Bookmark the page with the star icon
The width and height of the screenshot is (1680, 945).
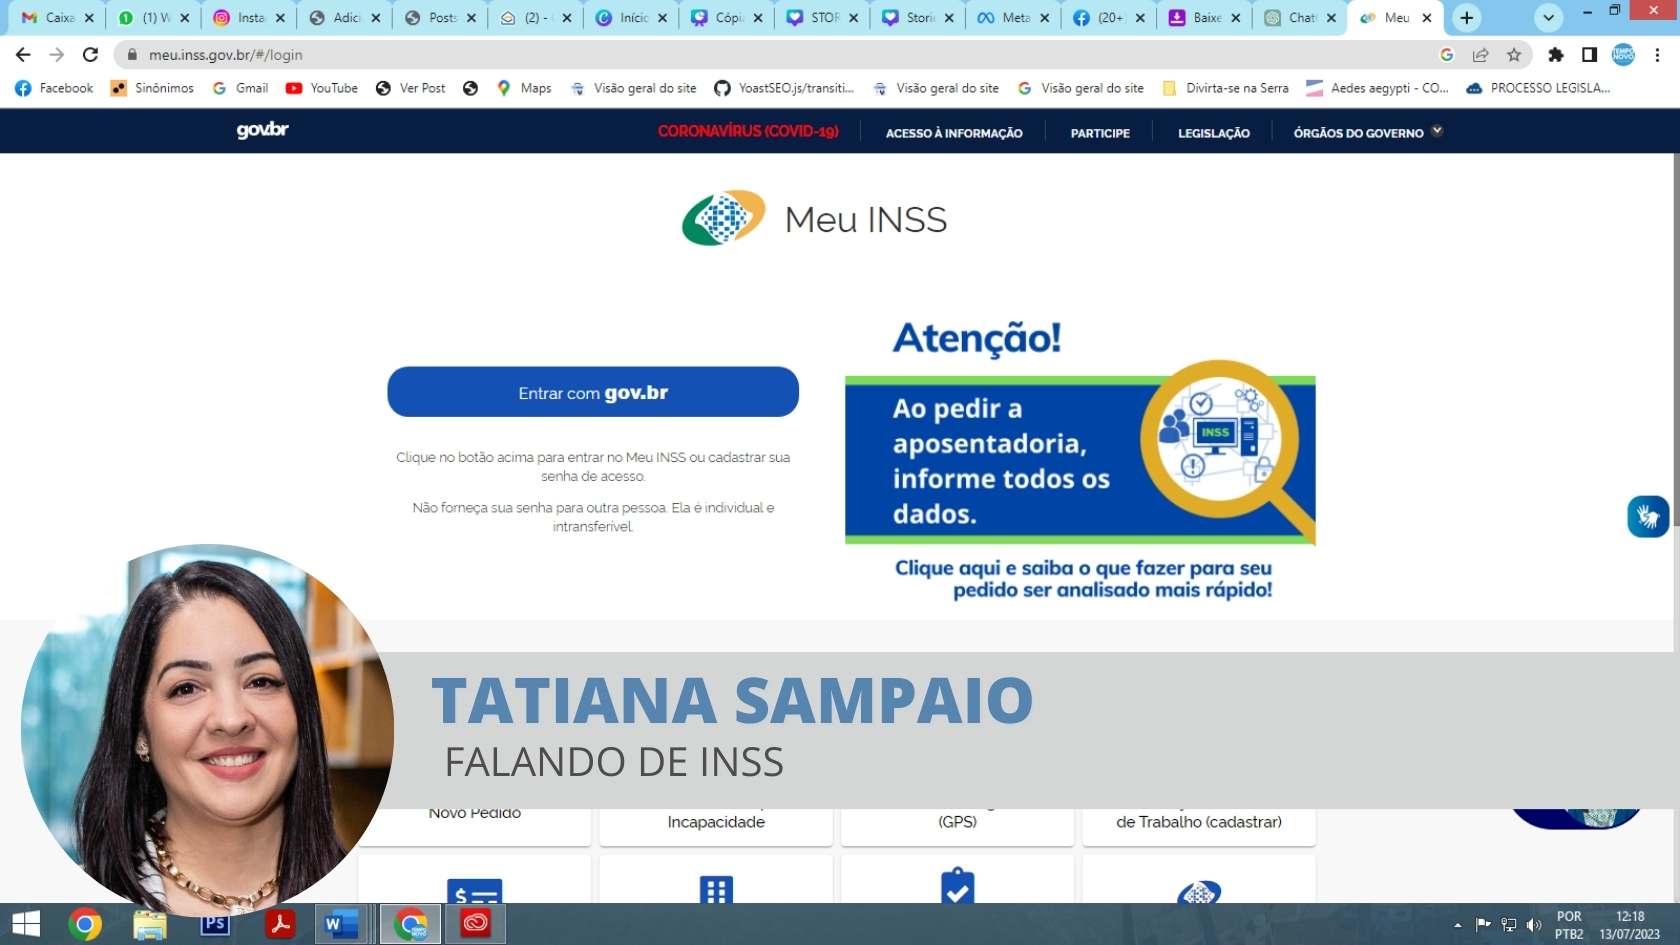[1514, 55]
